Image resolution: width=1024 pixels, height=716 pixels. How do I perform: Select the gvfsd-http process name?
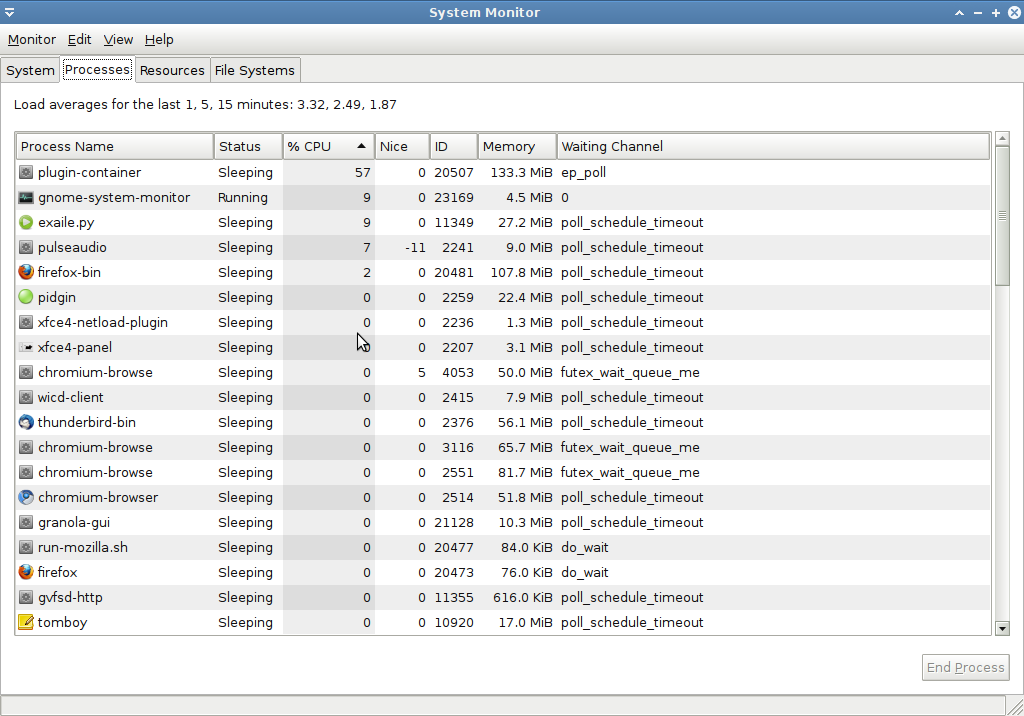pyautogui.click(x=70, y=598)
